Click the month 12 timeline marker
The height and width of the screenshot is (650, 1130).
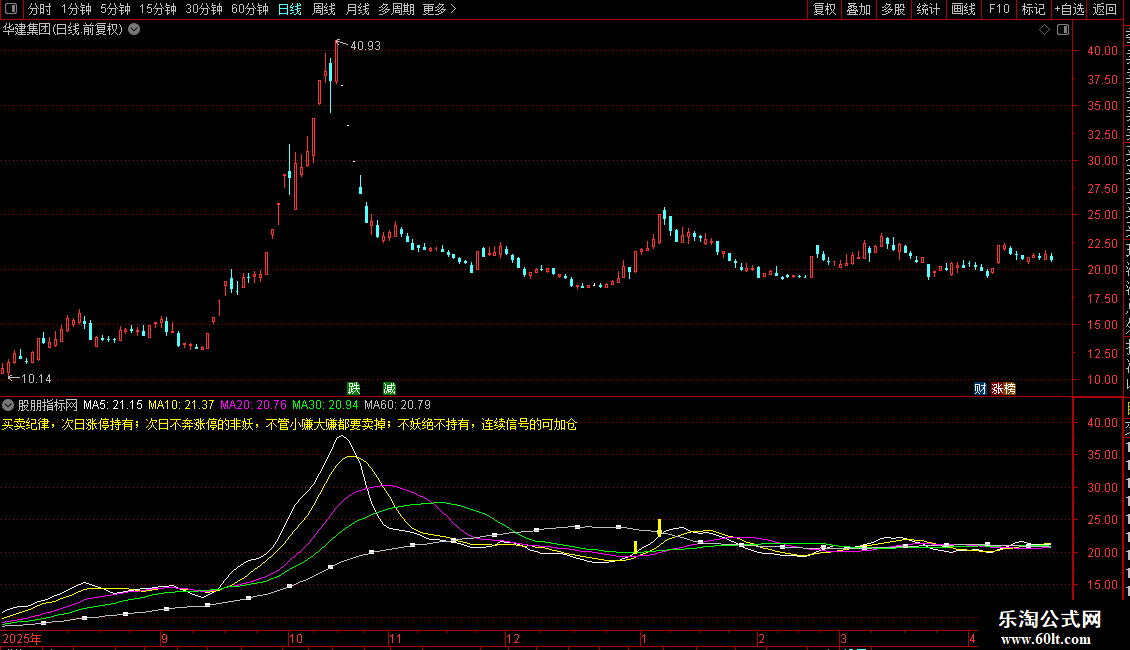pos(512,638)
